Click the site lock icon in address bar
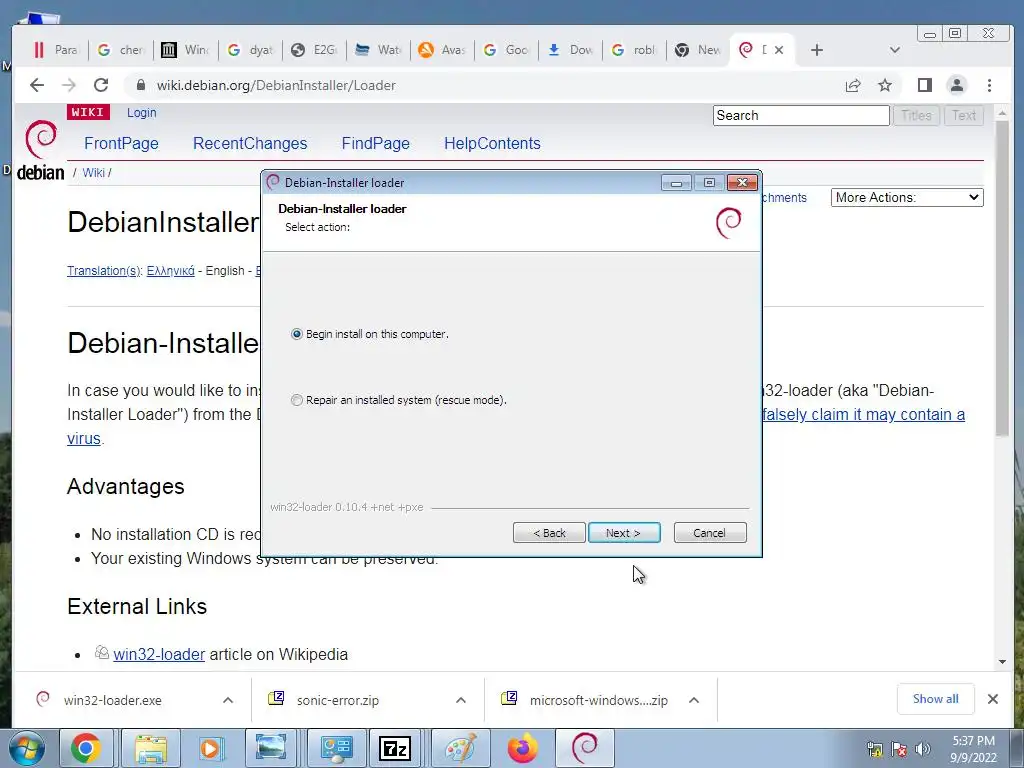 pos(140,85)
